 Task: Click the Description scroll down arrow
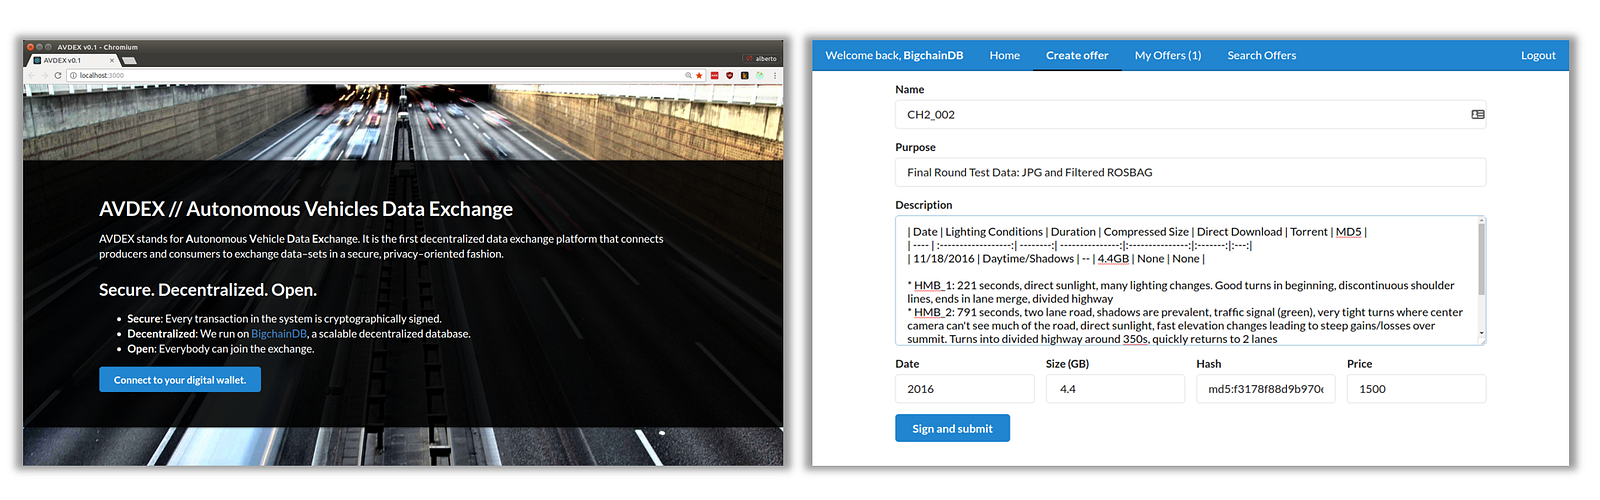pos(1481,335)
